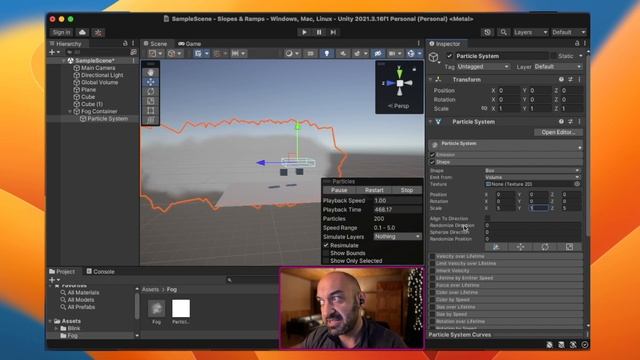The image size is (640, 360).
Task: Open the Layers dropdown
Action: pos(530,32)
